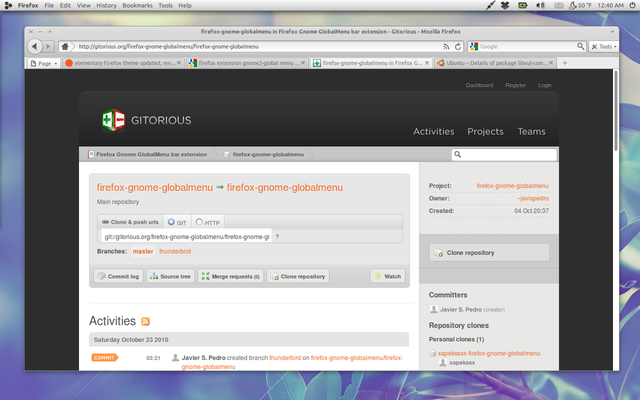Click the master branch link
640x400 pixels.
(x=143, y=251)
